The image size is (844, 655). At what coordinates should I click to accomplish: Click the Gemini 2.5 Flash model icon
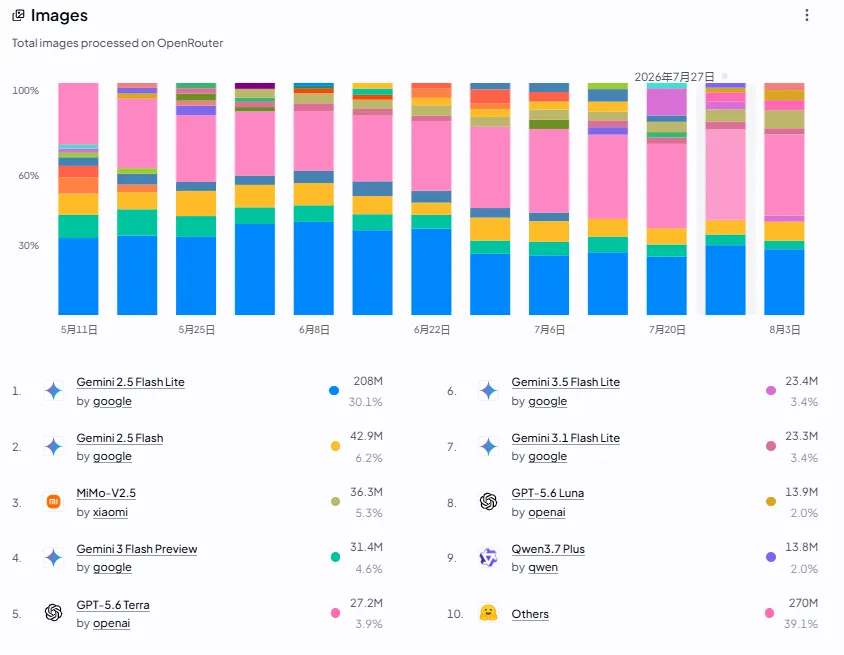[53, 447]
